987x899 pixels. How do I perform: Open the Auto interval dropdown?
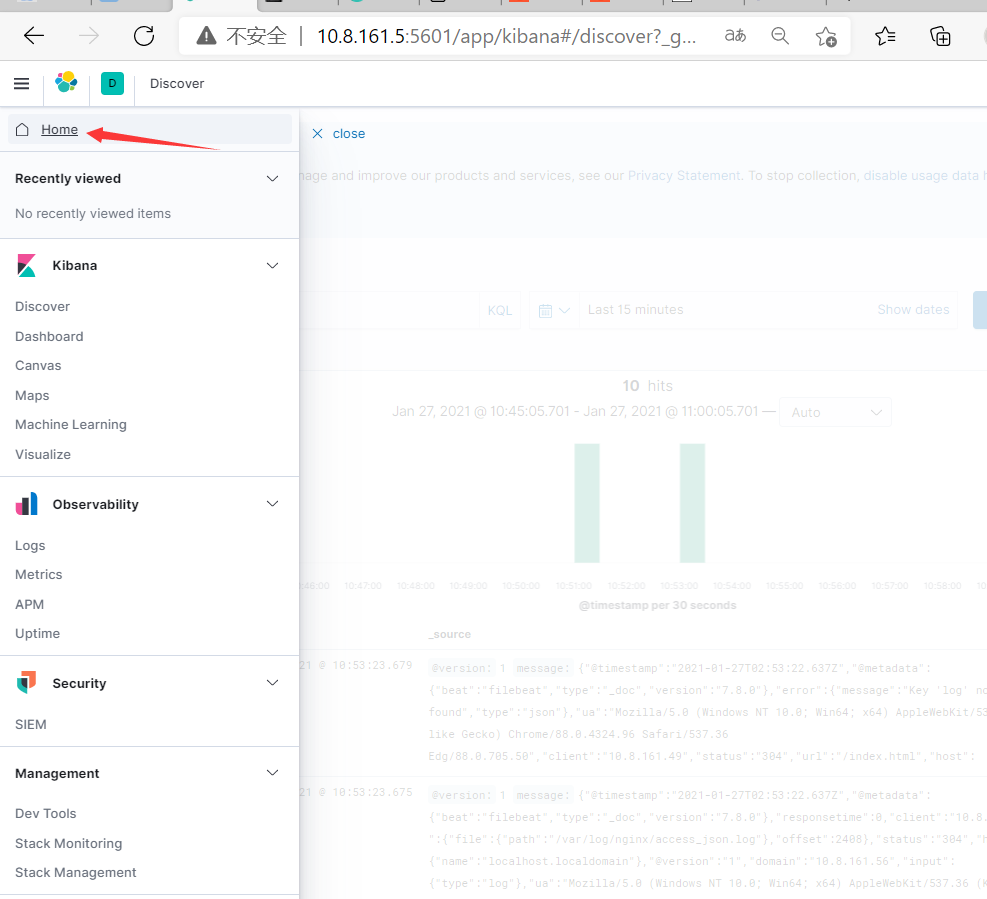tap(835, 412)
